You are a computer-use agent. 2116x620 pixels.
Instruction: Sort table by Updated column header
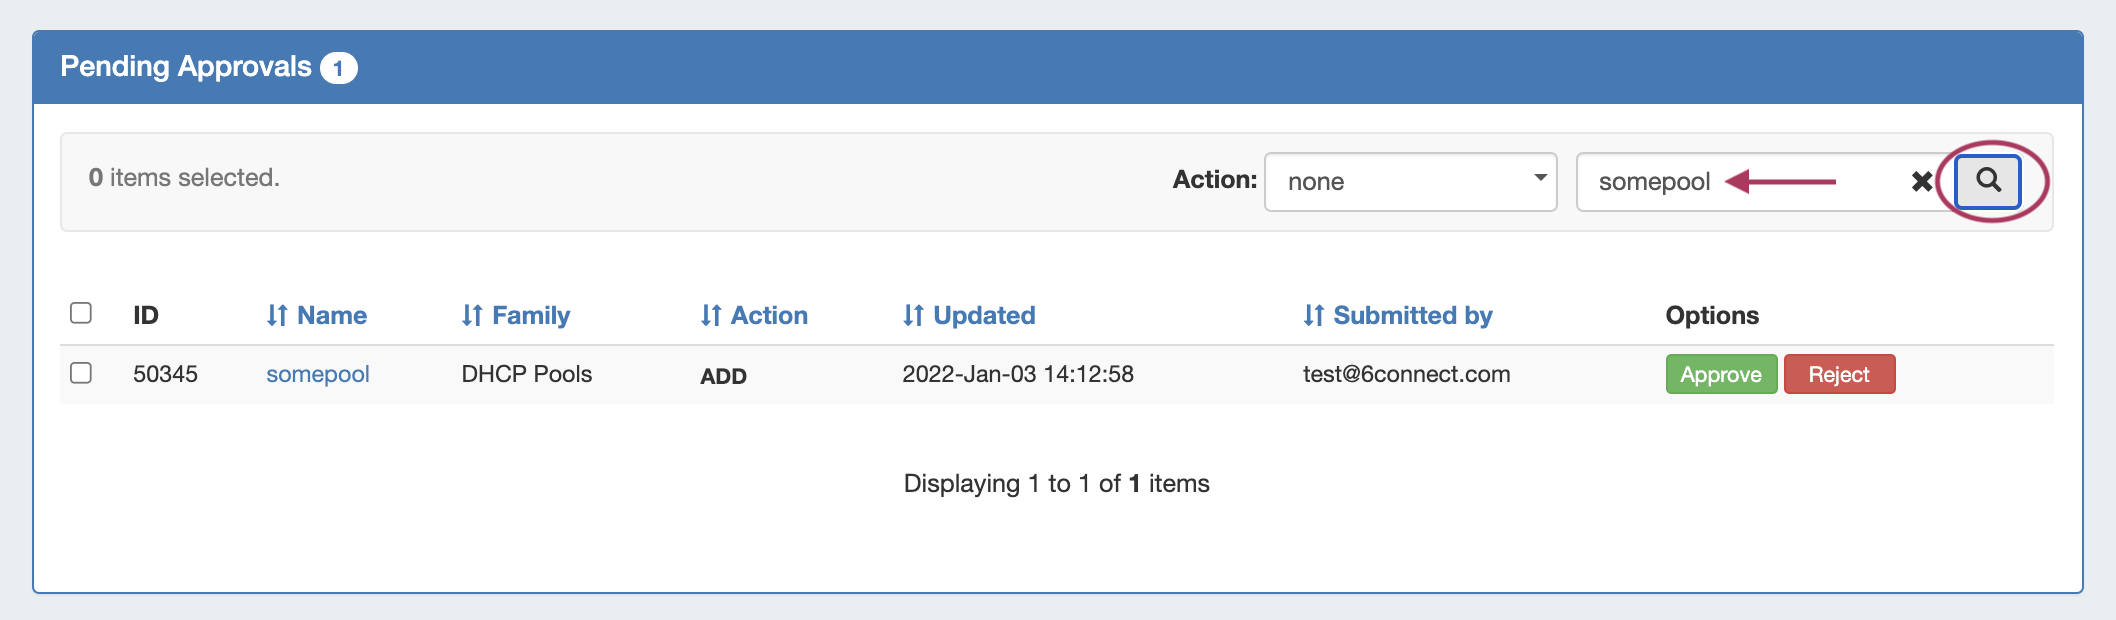(984, 316)
